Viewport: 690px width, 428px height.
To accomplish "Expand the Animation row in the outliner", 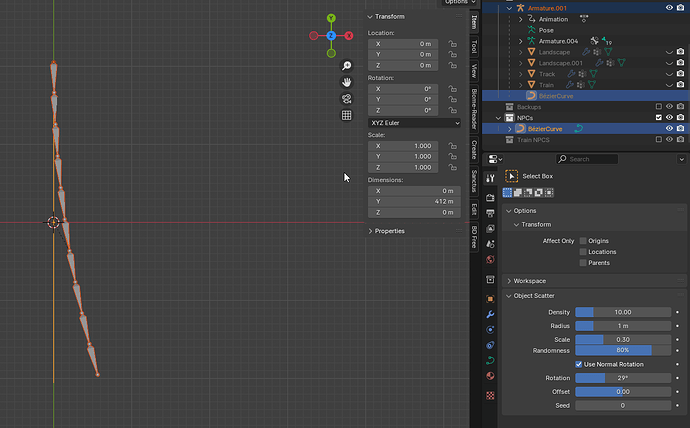I will 521,19.
